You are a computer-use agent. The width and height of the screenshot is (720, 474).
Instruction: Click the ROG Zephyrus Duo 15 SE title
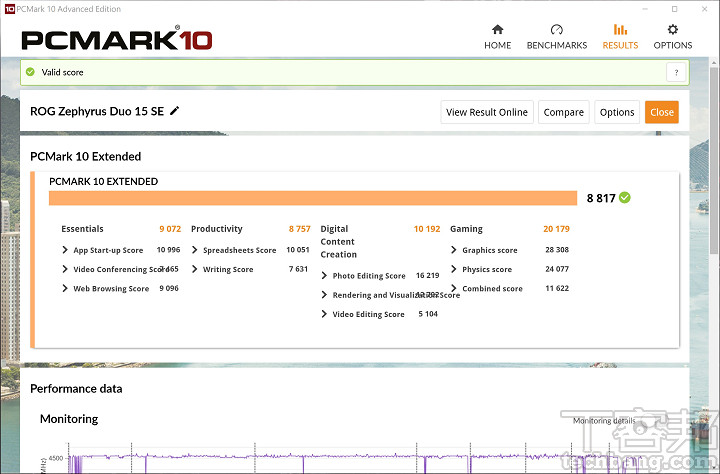(97, 111)
